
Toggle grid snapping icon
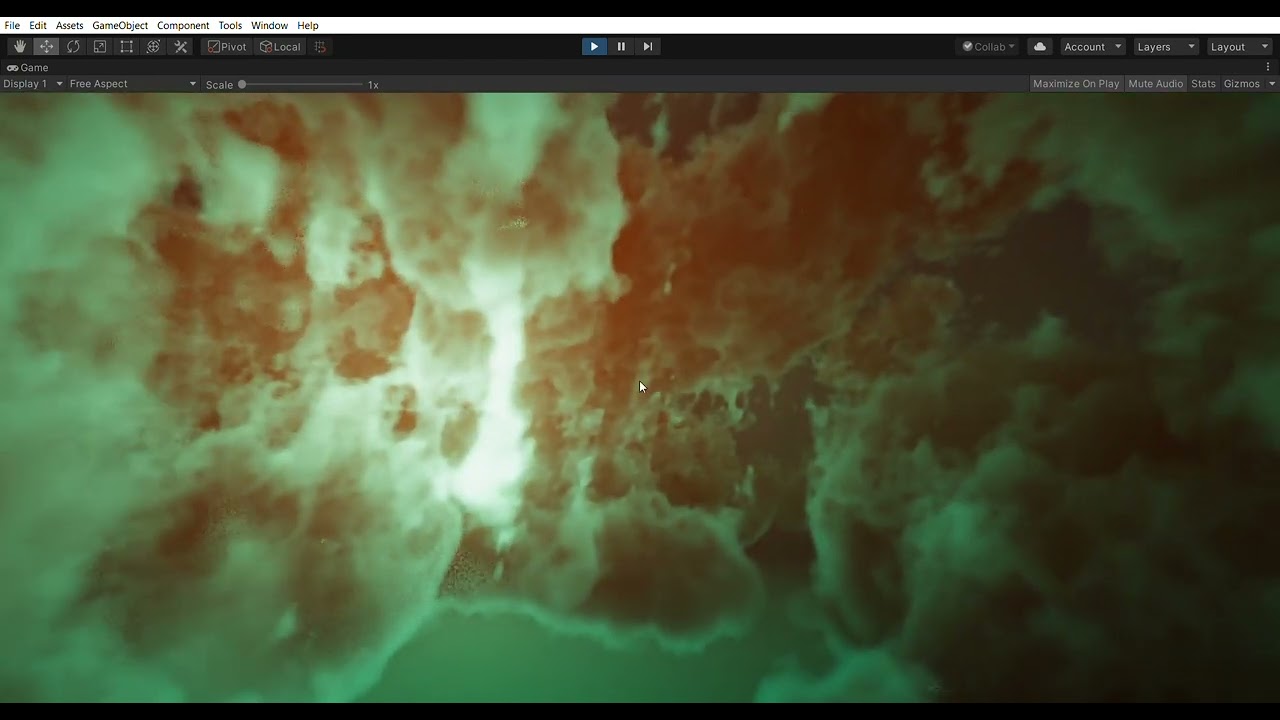coord(320,47)
